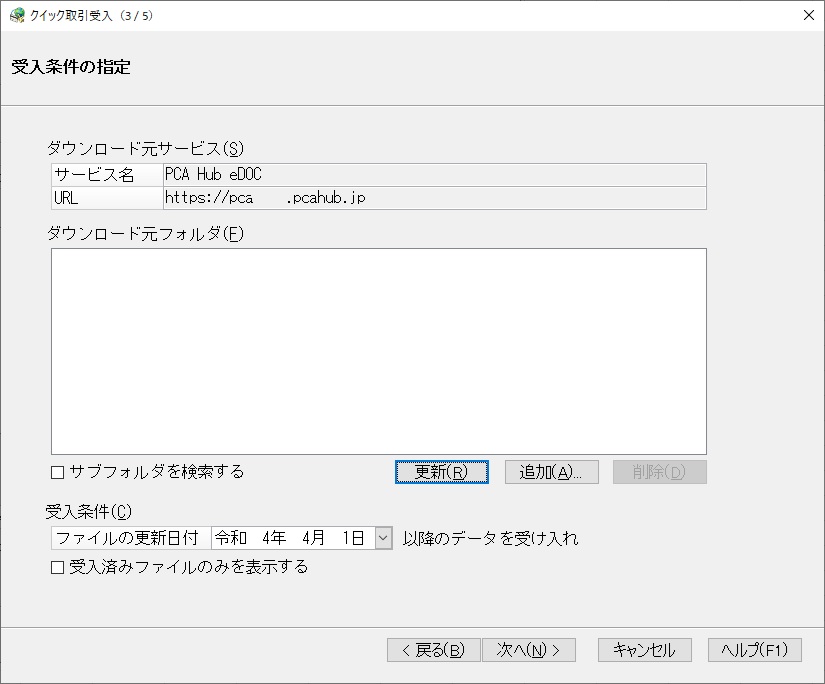
Task: Open the date picker dropdown arrow
Action: (x=384, y=538)
